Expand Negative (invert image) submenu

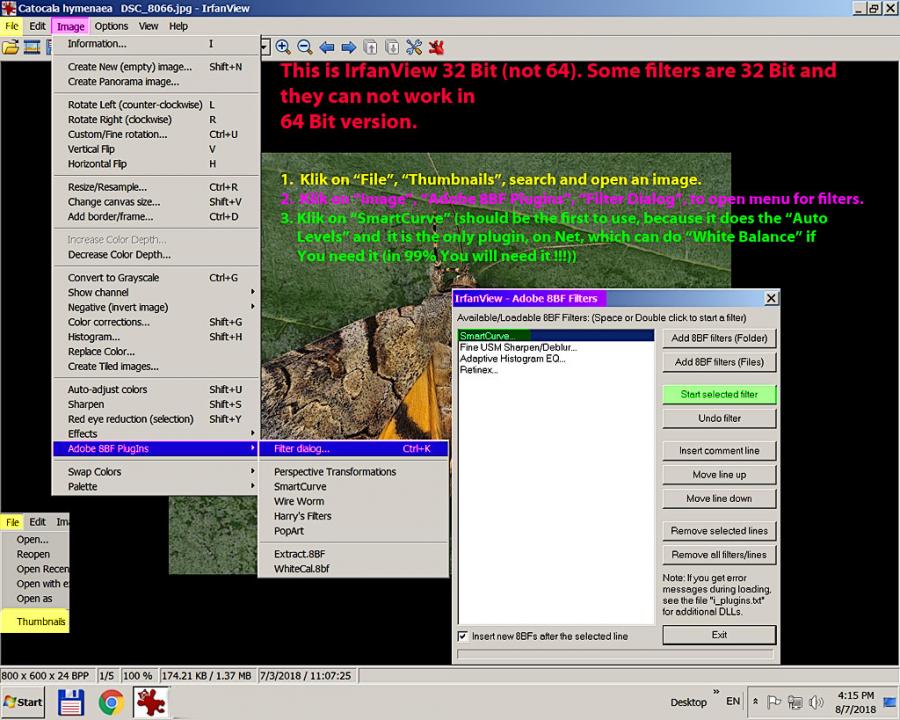tap(156, 308)
